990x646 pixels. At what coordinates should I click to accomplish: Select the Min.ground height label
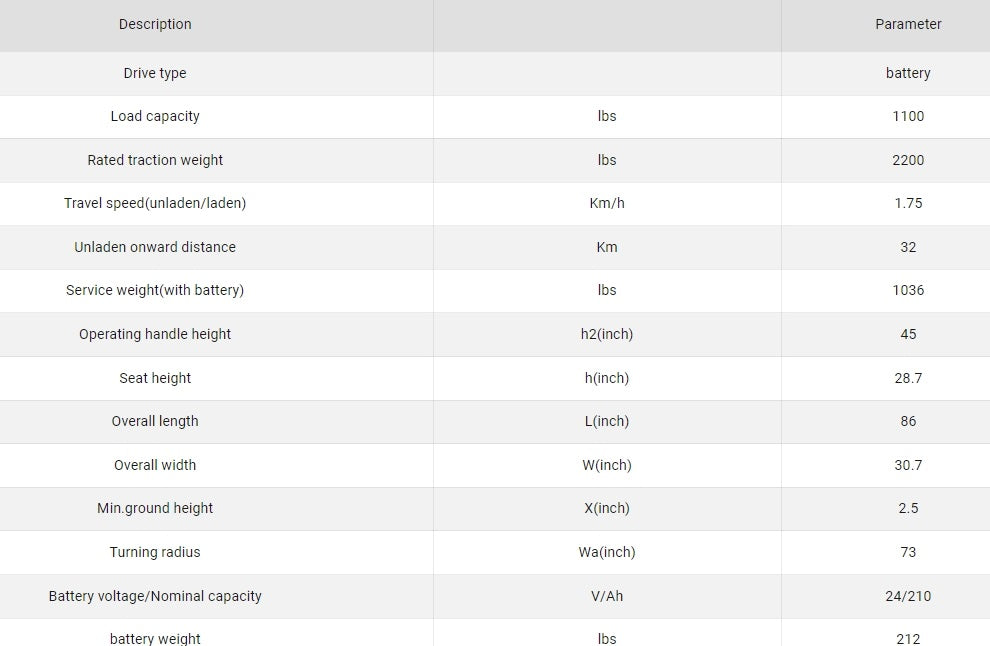155,508
